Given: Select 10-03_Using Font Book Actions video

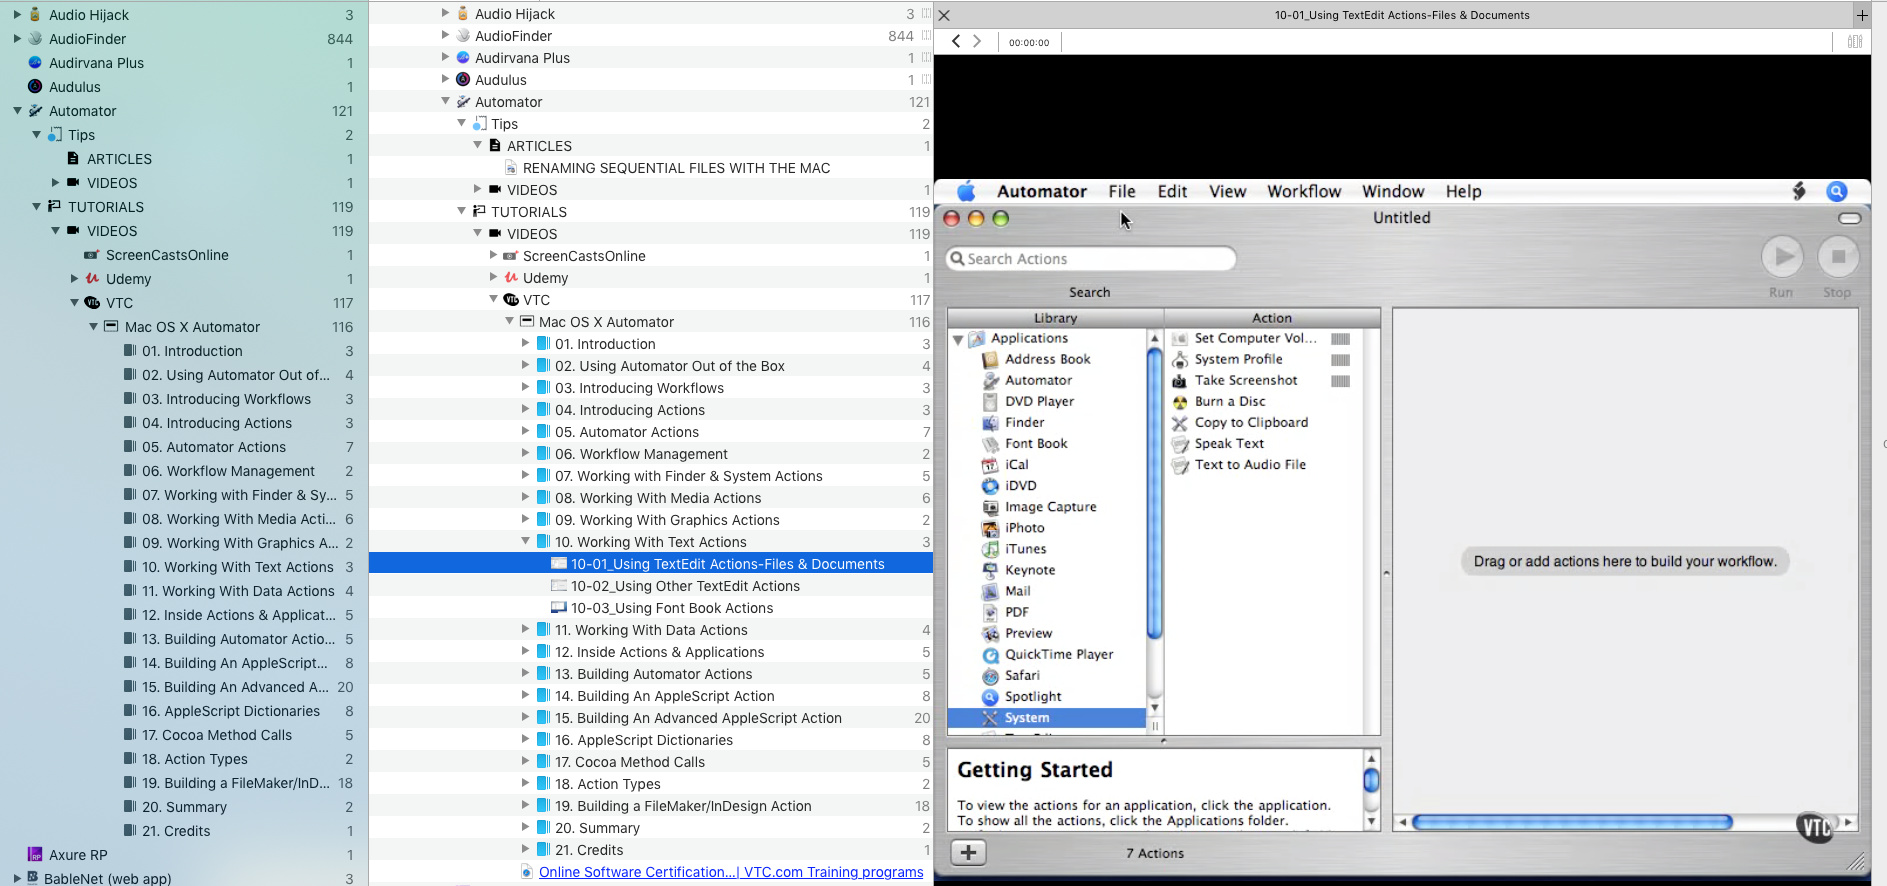Looking at the screenshot, I should [x=671, y=608].
